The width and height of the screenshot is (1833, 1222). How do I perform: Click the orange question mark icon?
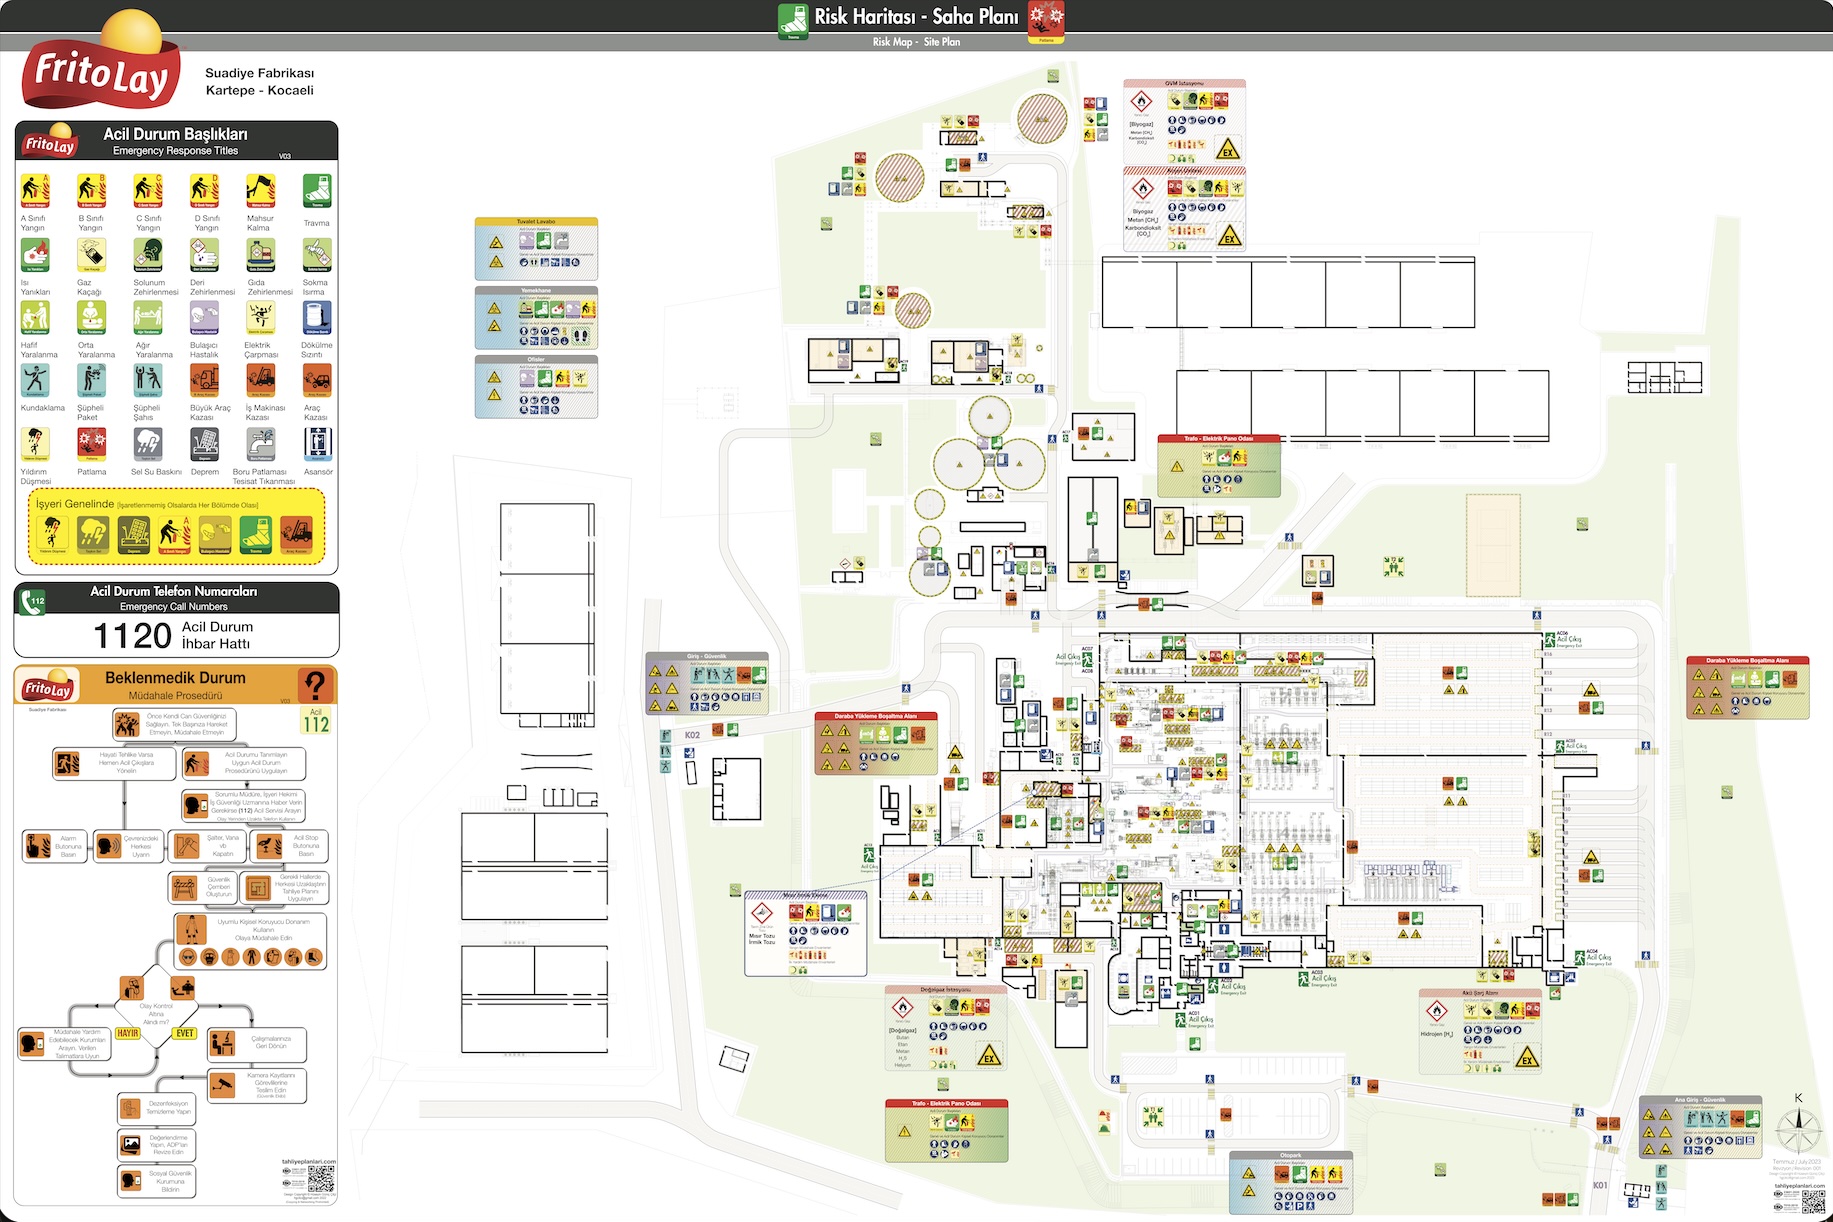tap(315, 686)
